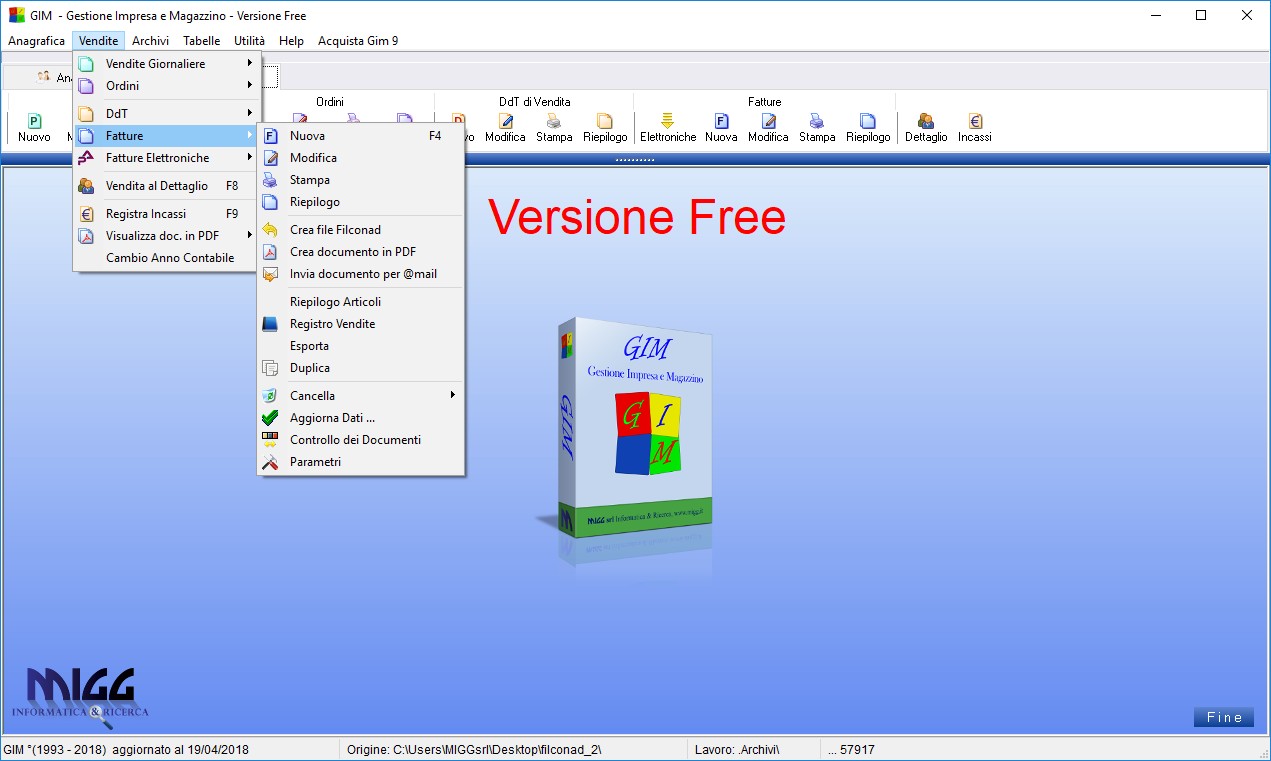Open Elettroniche from the Fatture toolbar group
Viewport: 1271px width, 761px height.
(x=668, y=128)
